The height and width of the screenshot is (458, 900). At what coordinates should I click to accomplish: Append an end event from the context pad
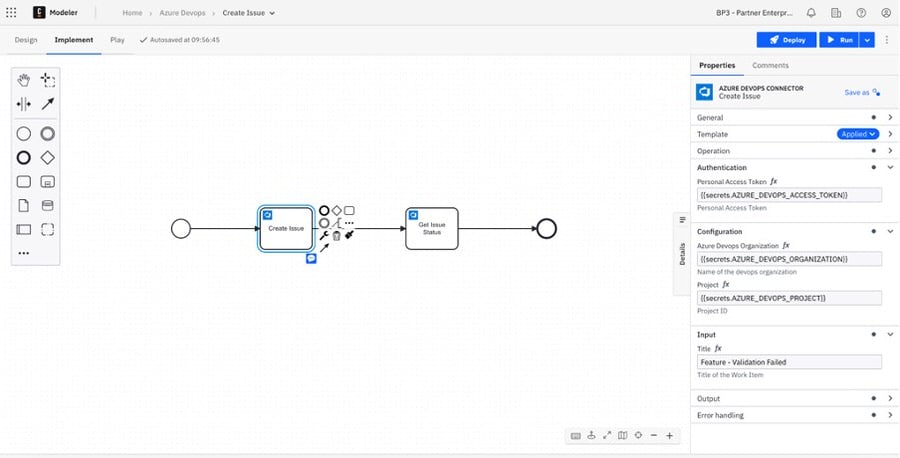324,211
